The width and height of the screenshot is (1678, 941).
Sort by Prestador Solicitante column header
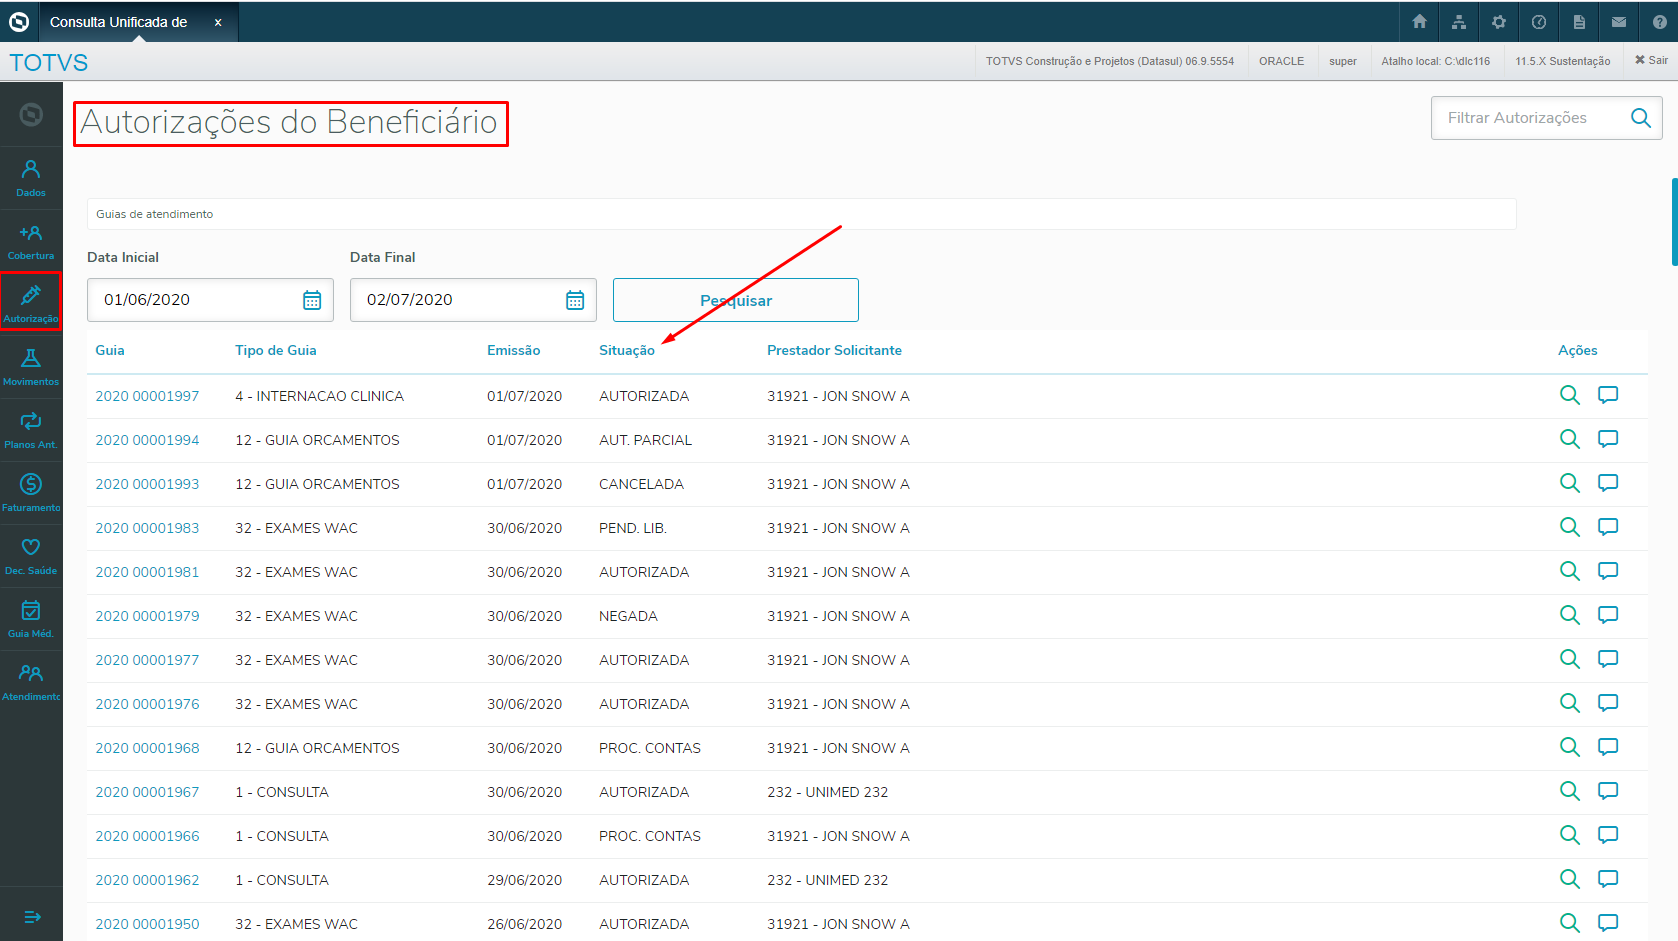tap(834, 350)
